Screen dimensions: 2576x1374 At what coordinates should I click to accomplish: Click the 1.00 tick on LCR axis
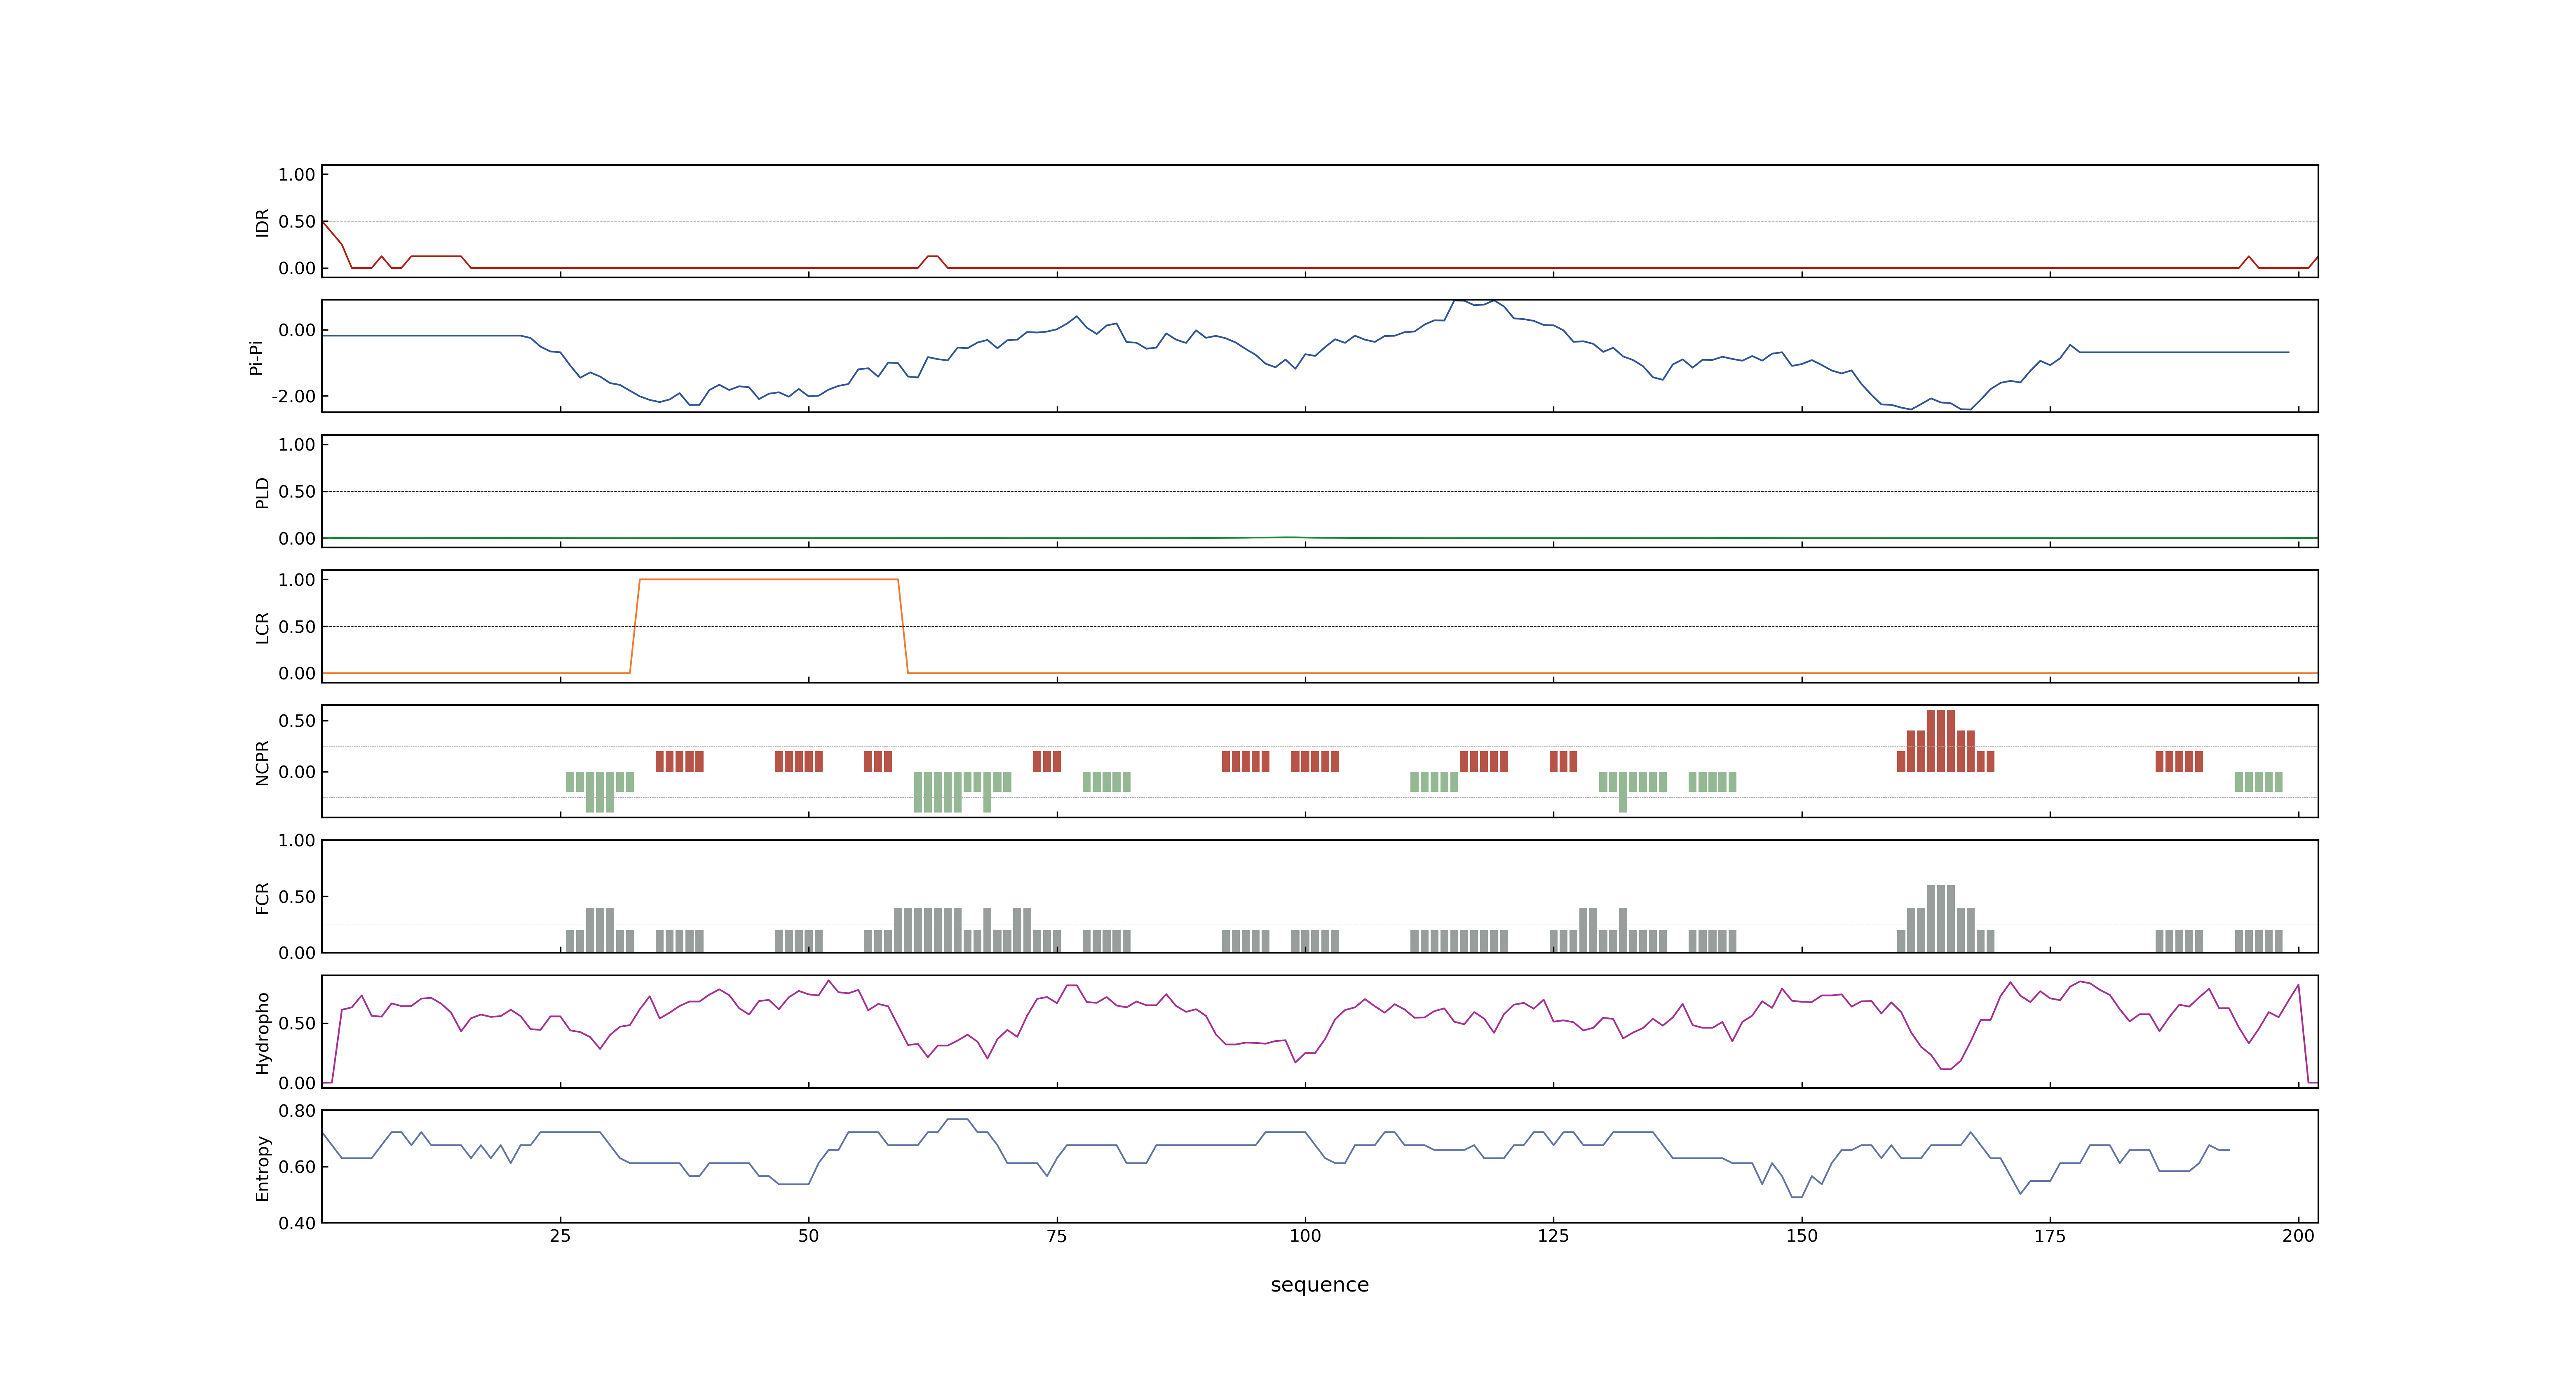pyautogui.click(x=297, y=580)
